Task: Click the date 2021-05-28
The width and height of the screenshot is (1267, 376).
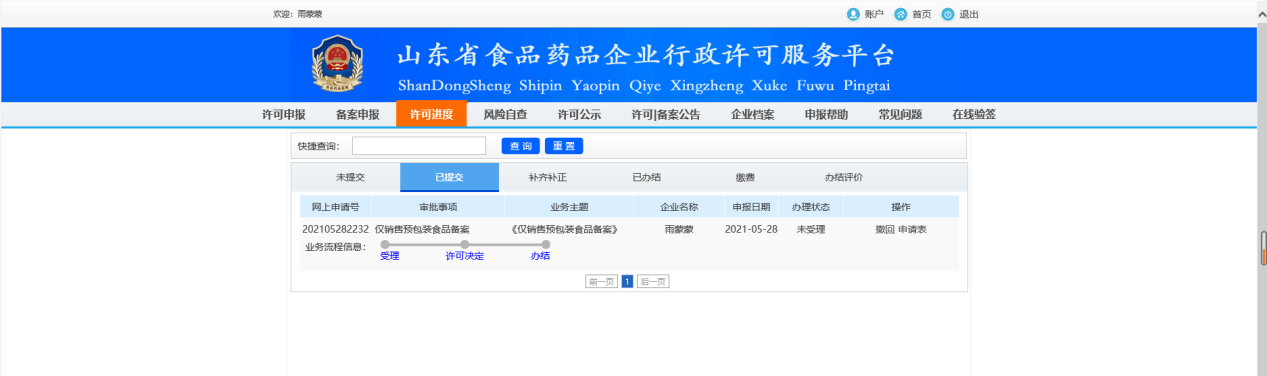Action: [751, 229]
